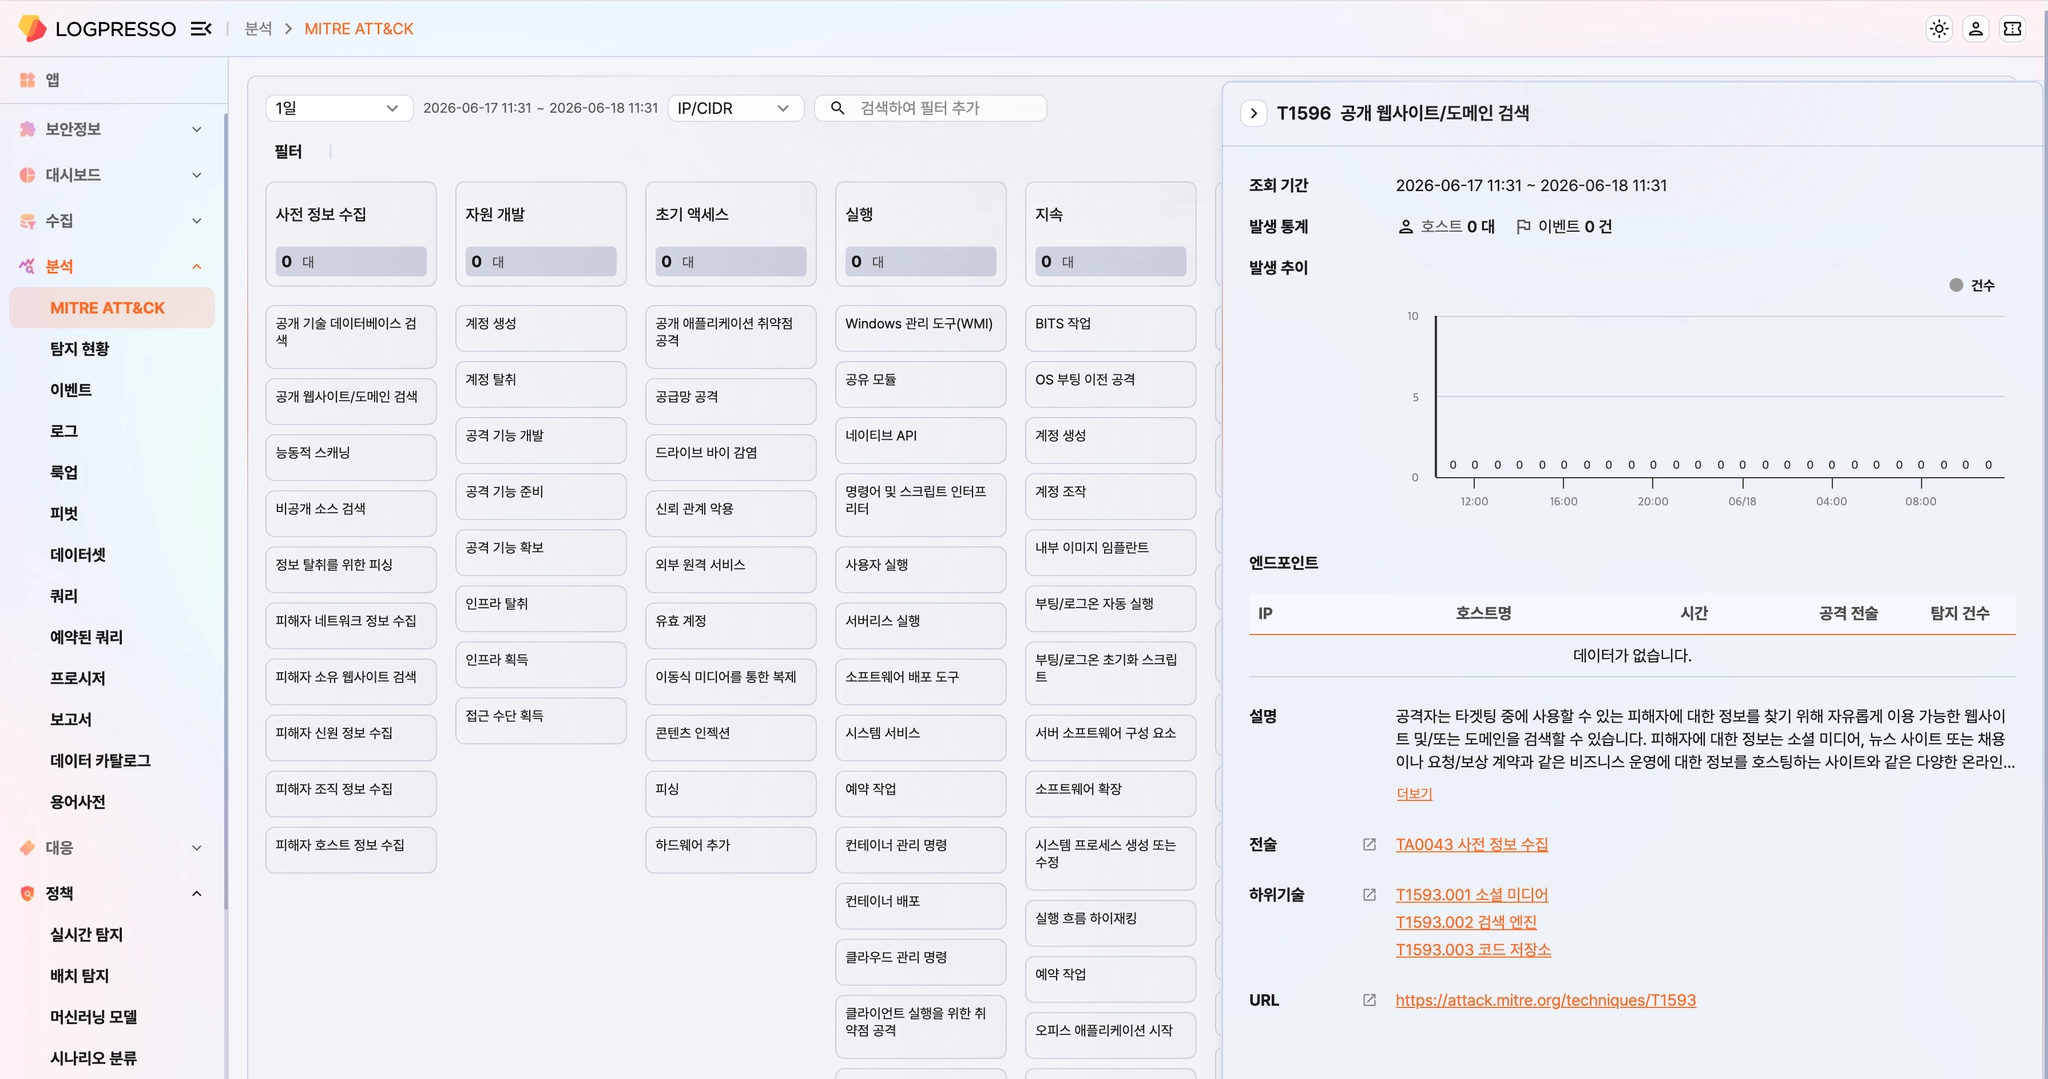Click the host person icon in 발생 통계
The image size is (2048, 1079).
click(x=1406, y=227)
